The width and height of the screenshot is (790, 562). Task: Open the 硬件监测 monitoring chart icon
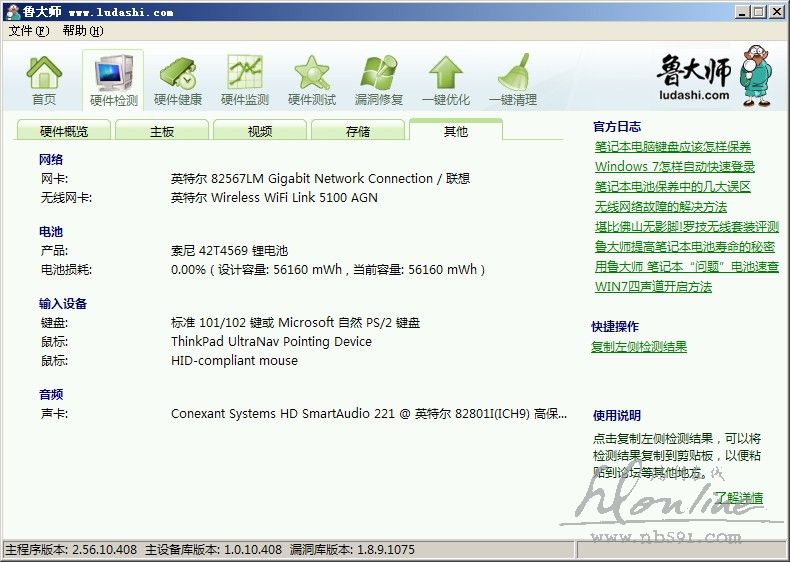245,81
